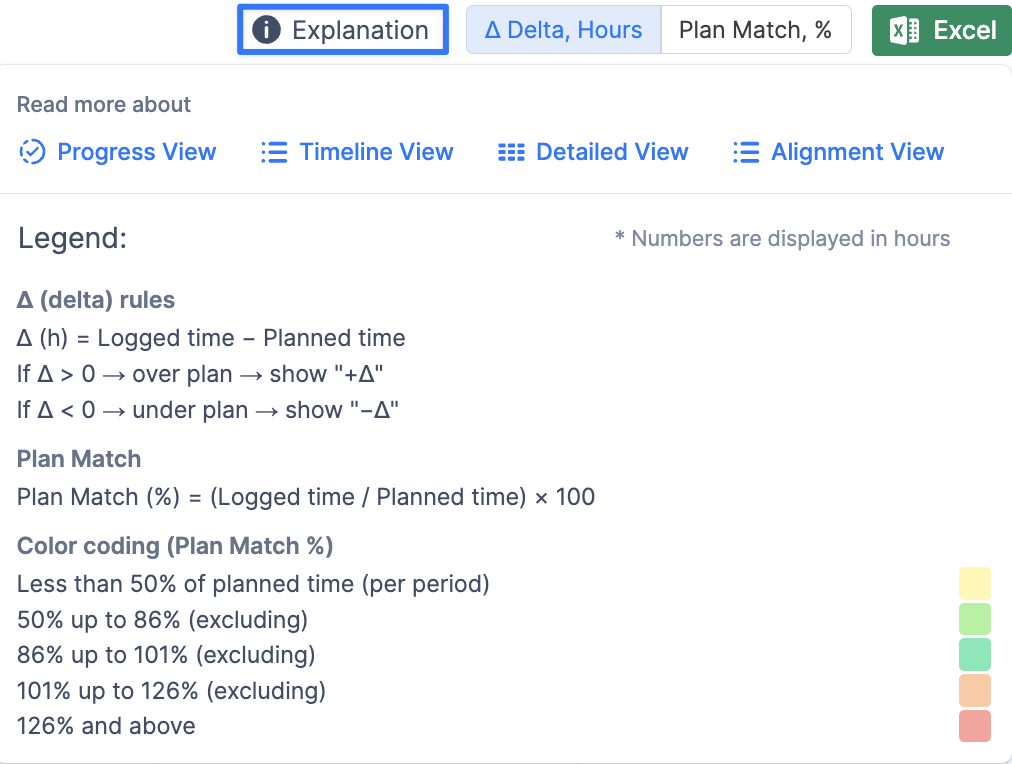Click the teal green 86%-101% swatch
The width and height of the screenshot is (1012, 764).
(x=975, y=654)
